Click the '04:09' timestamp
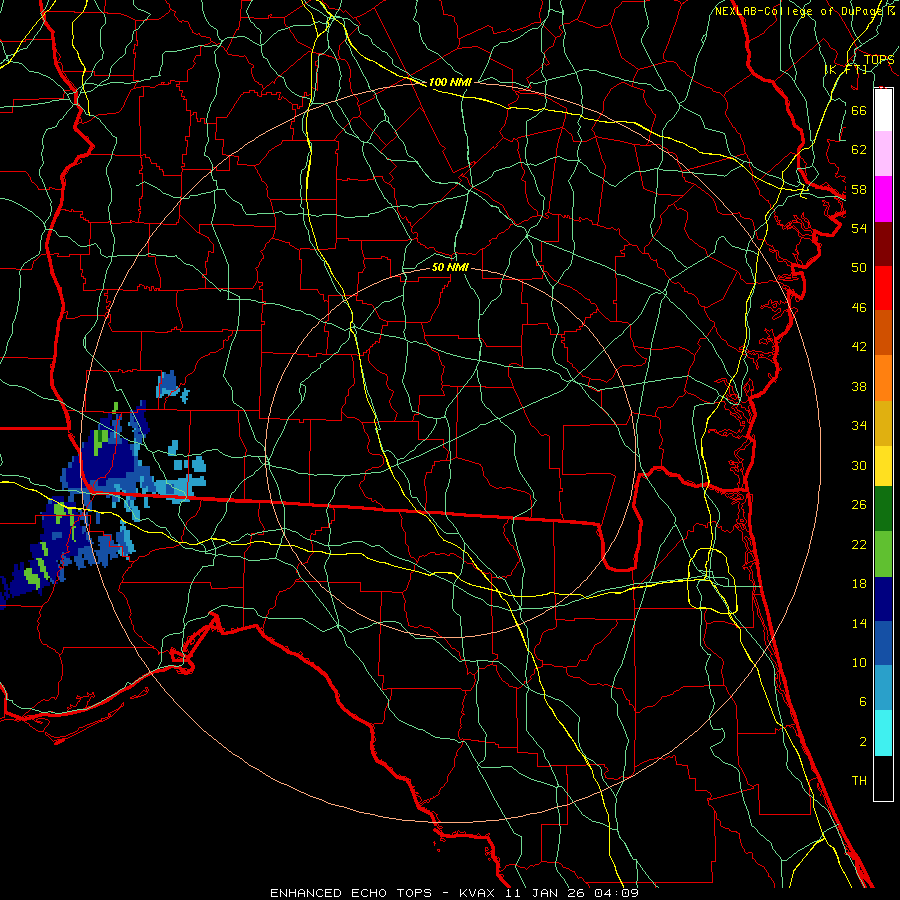This screenshot has width=900, height=900. point(616,893)
